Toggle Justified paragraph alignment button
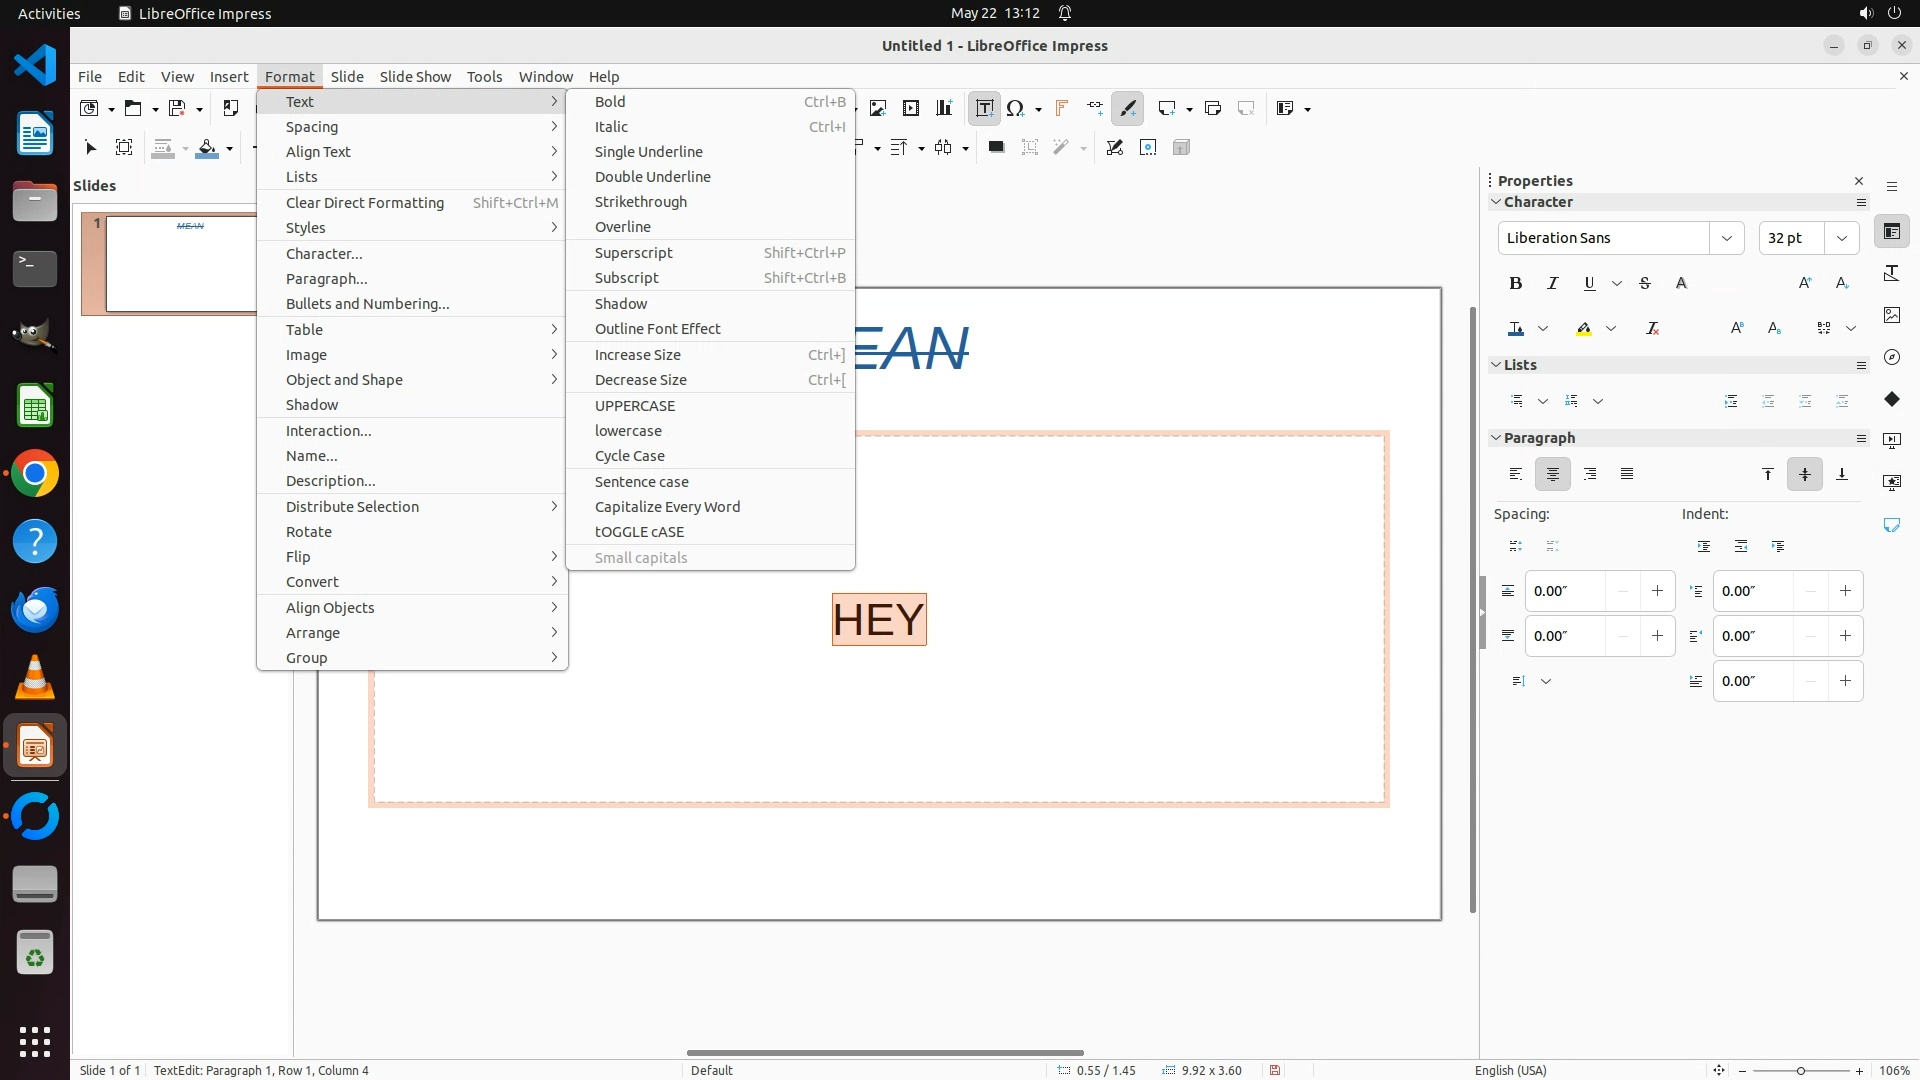The width and height of the screenshot is (1920, 1080). coord(1627,474)
